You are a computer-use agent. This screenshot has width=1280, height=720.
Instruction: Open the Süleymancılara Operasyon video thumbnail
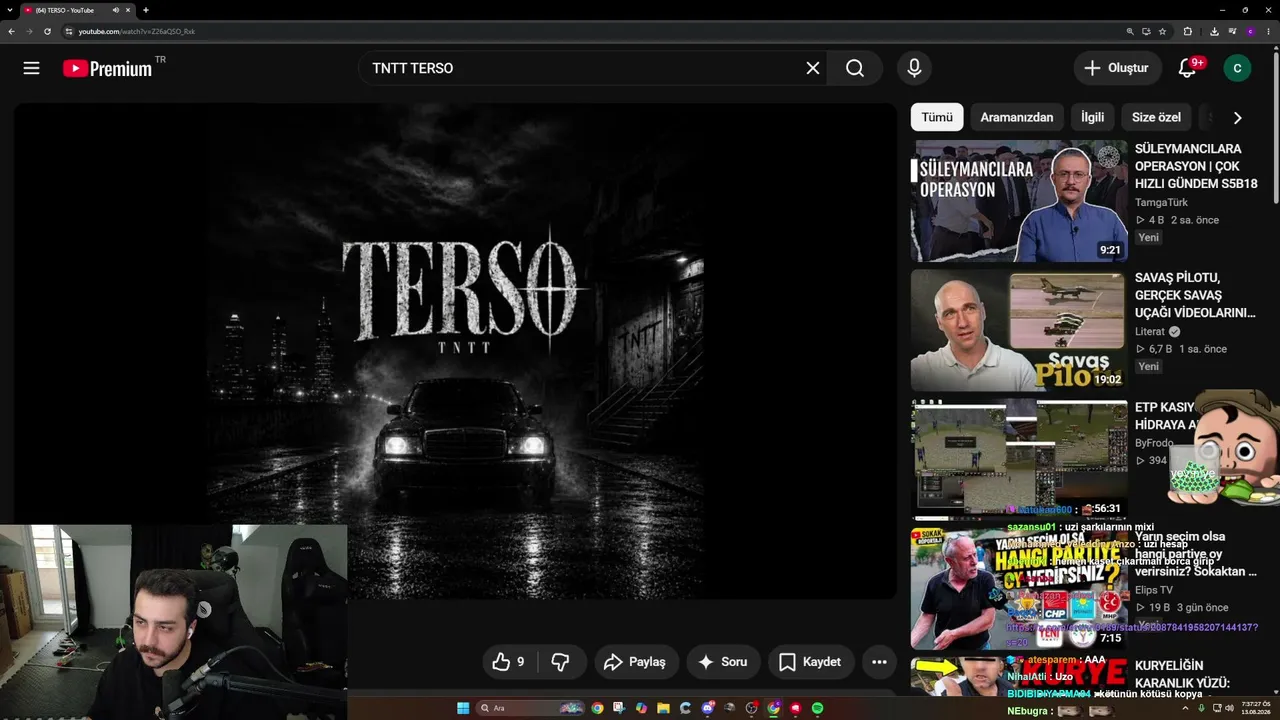pos(1019,201)
